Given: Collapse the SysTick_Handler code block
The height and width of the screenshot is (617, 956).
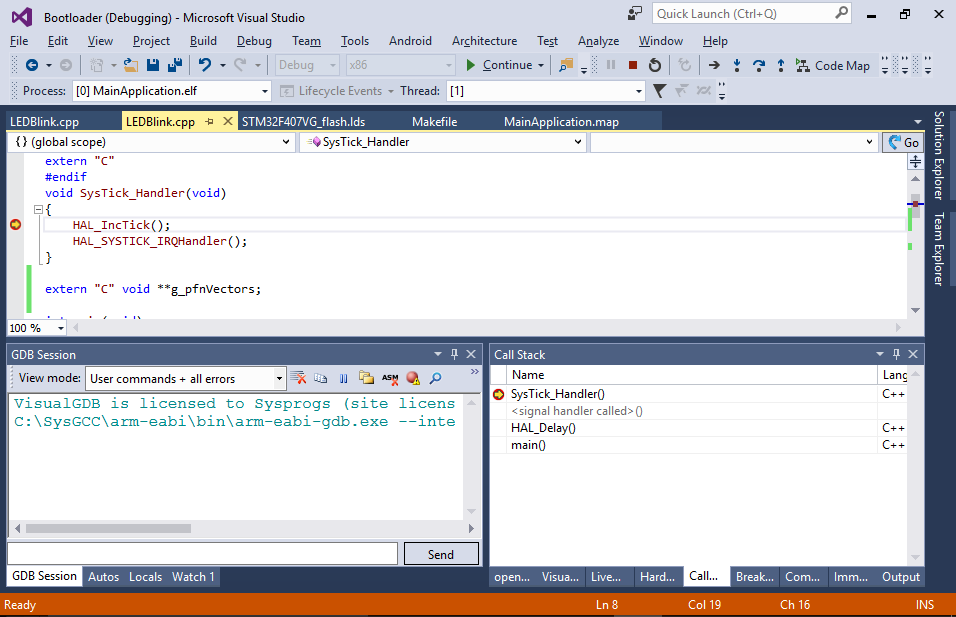Looking at the screenshot, I should pyautogui.click(x=38, y=209).
